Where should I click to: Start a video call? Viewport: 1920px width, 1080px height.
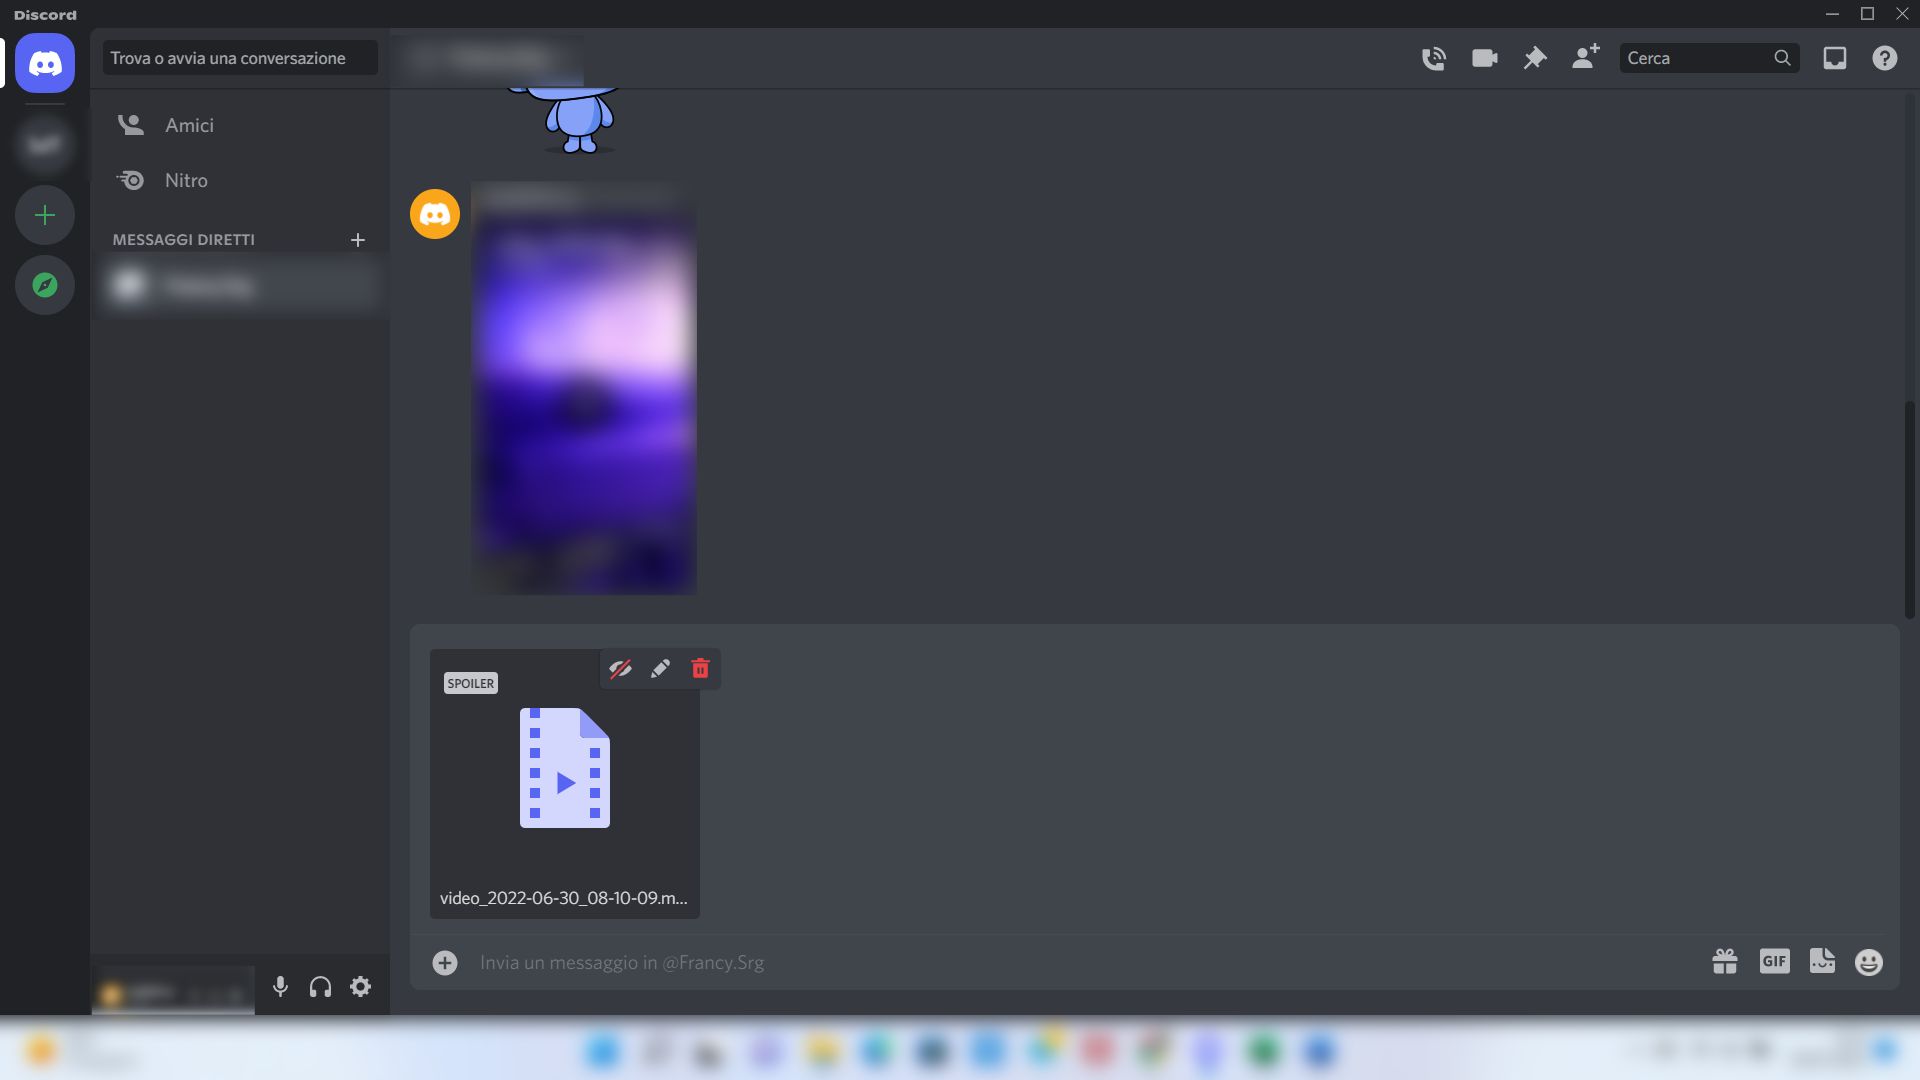pos(1484,58)
